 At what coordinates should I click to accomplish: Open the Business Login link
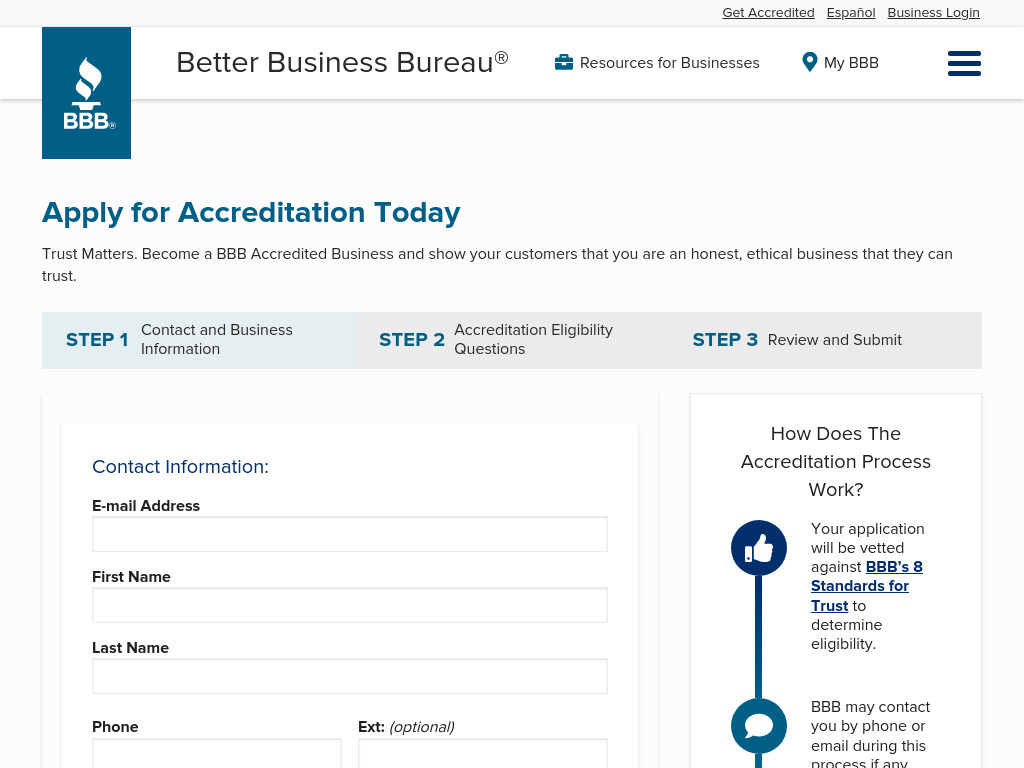pos(933,12)
